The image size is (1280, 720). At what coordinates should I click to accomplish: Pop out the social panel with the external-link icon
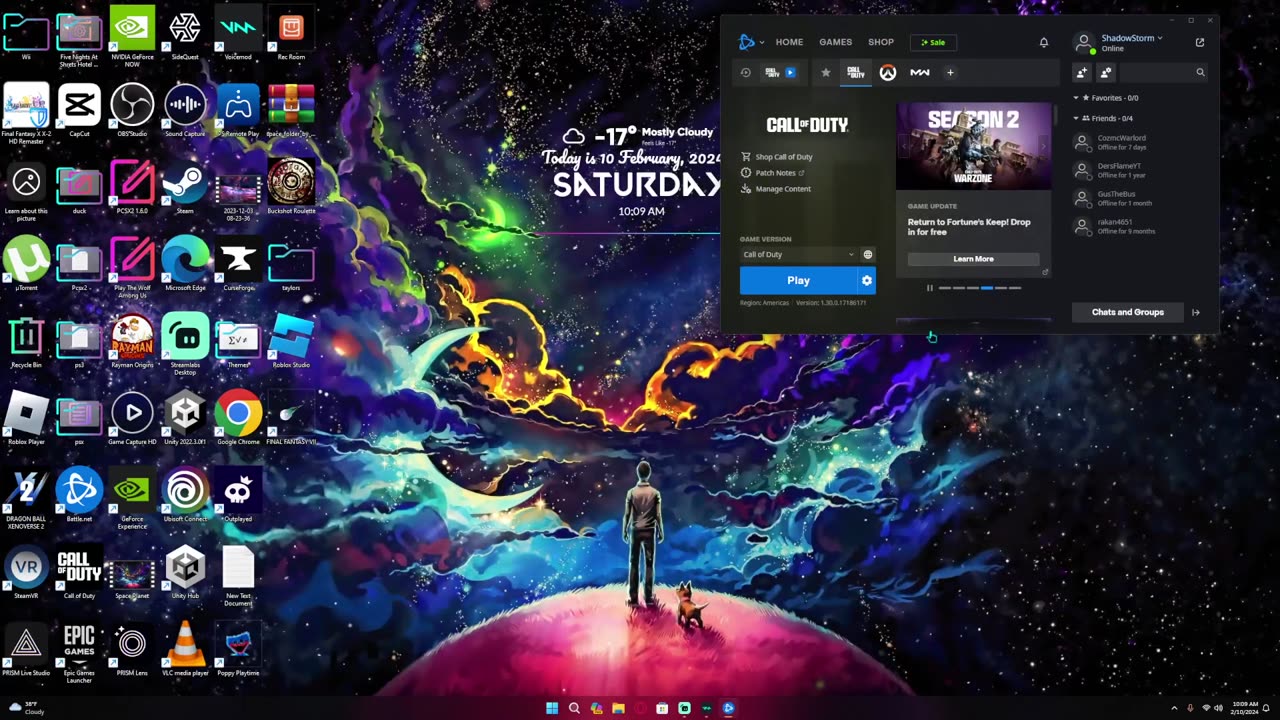[1200, 42]
